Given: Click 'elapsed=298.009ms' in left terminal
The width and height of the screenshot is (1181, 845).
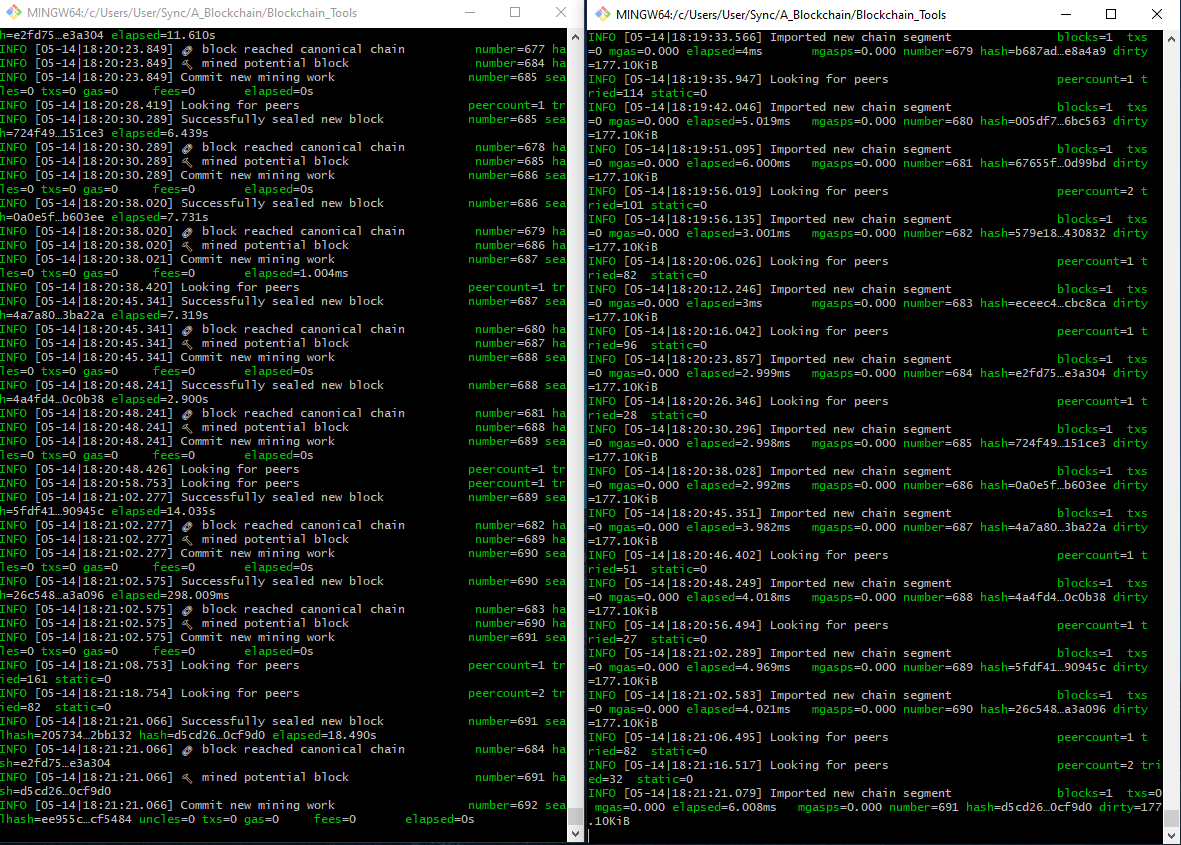Looking at the screenshot, I should [x=170, y=595].
